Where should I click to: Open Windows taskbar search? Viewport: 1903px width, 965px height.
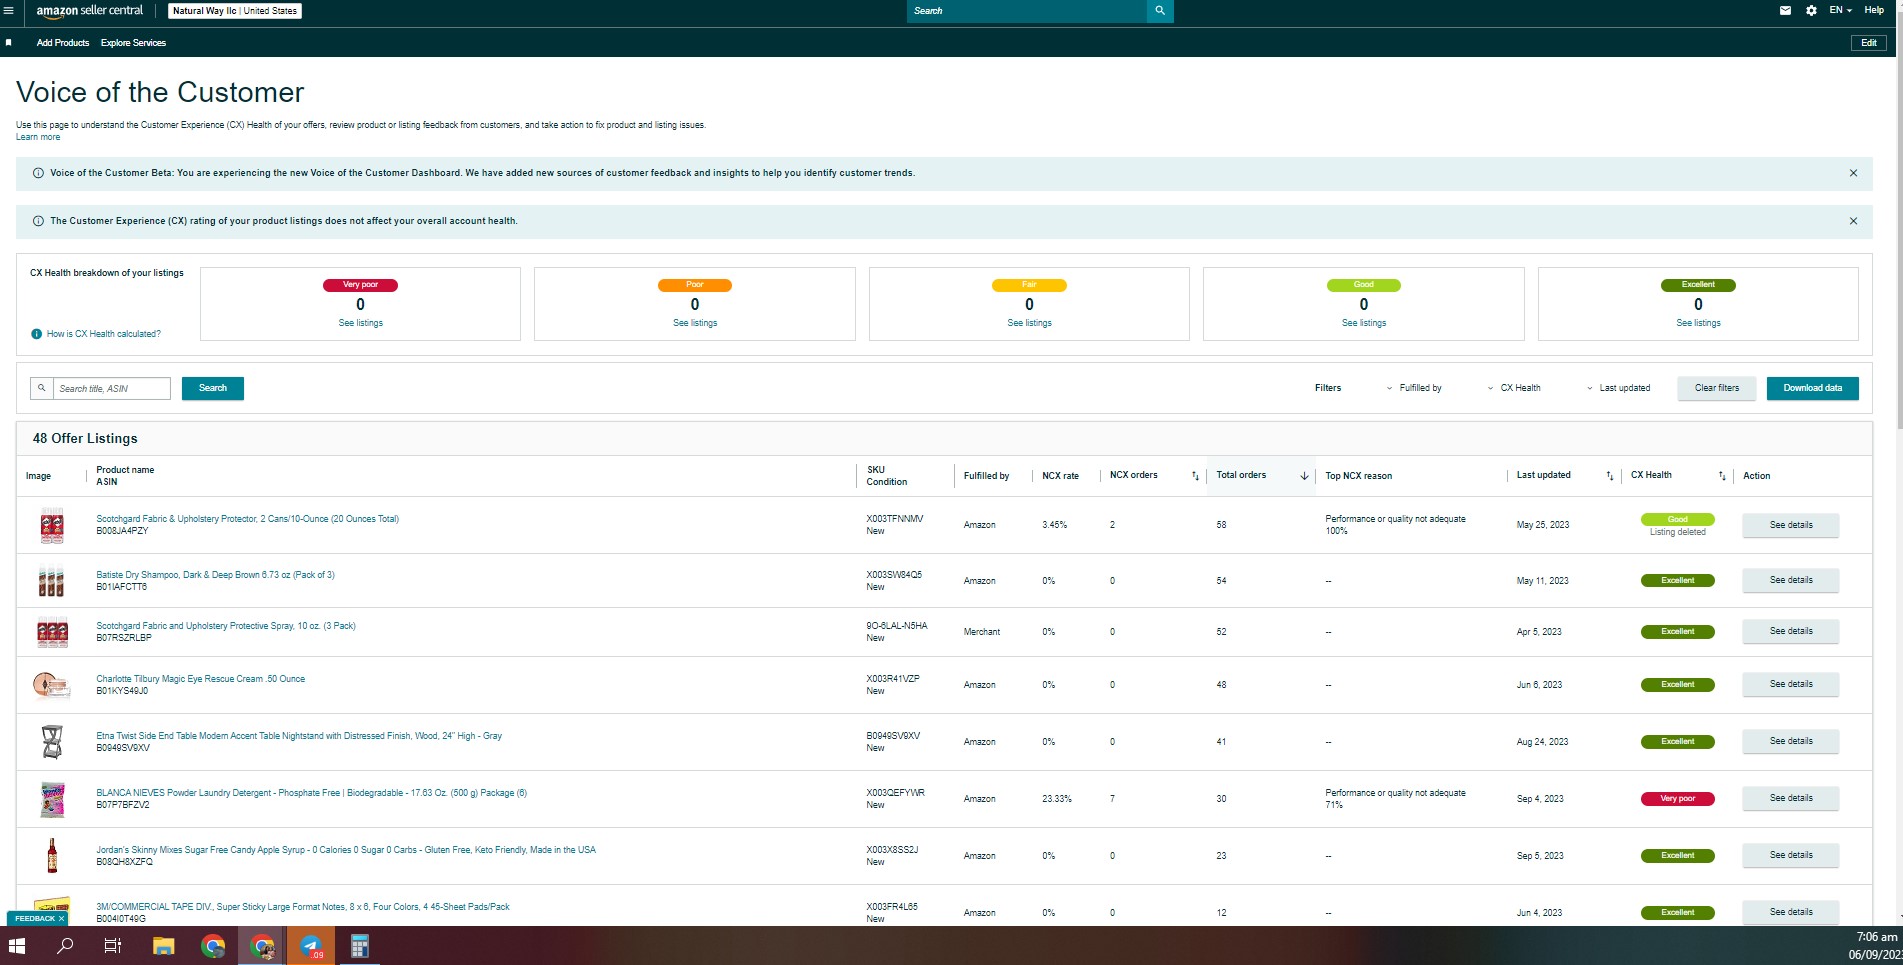click(x=65, y=946)
